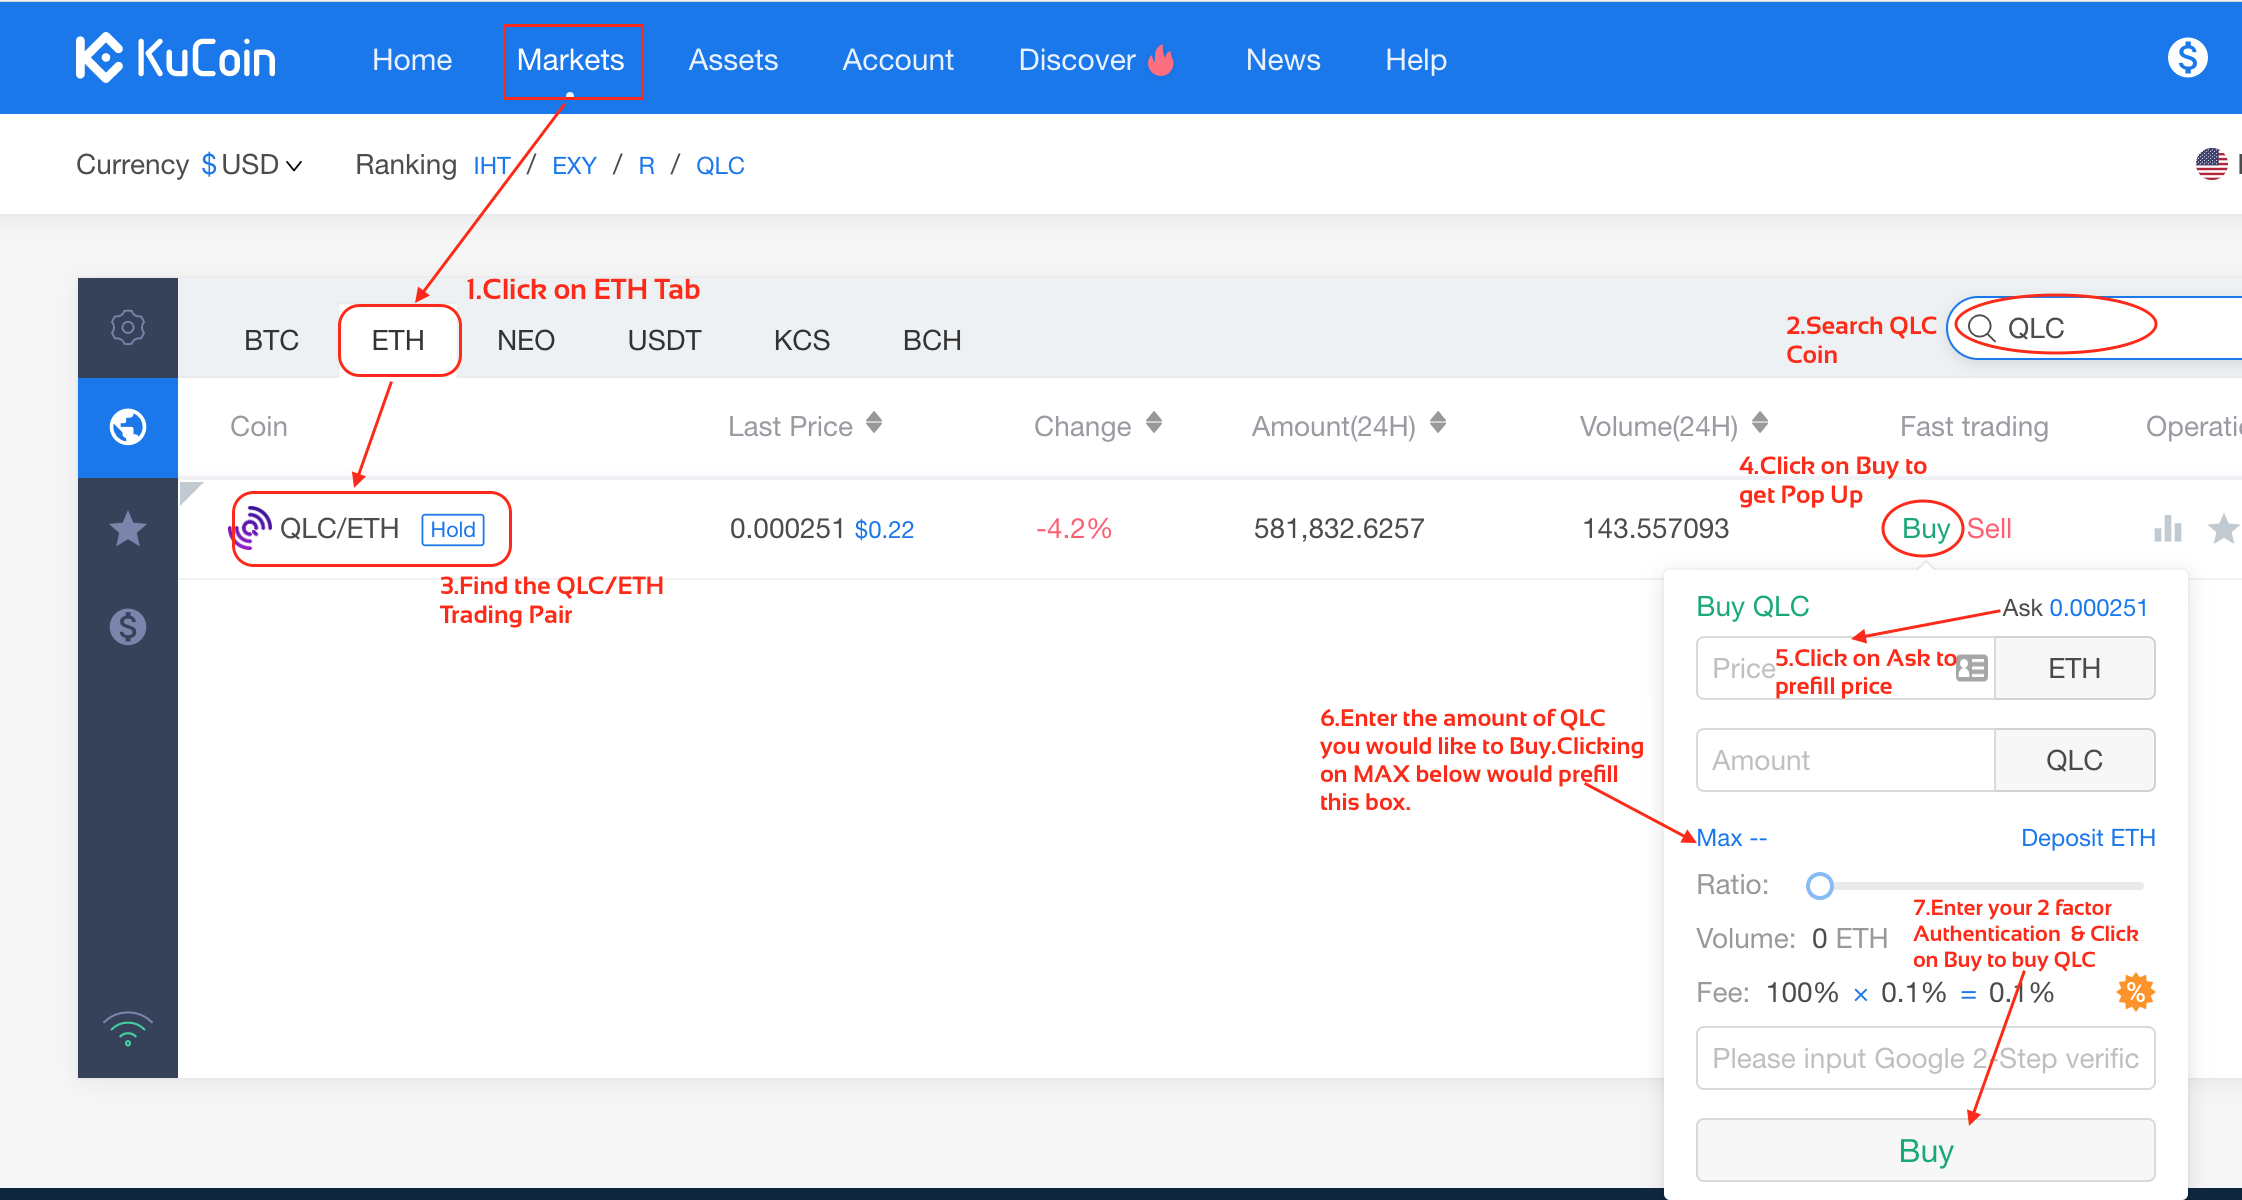
Task: Click the dollar coin sidebar icon
Action: click(x=128, y=627)
